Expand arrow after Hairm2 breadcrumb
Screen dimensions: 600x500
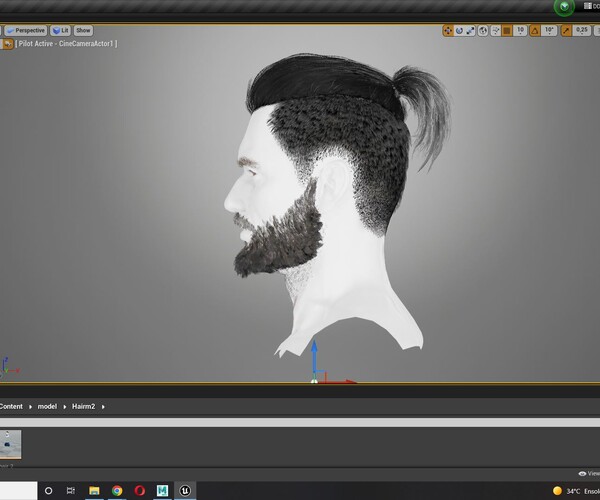pyautogui.click(x=103, y=407)
